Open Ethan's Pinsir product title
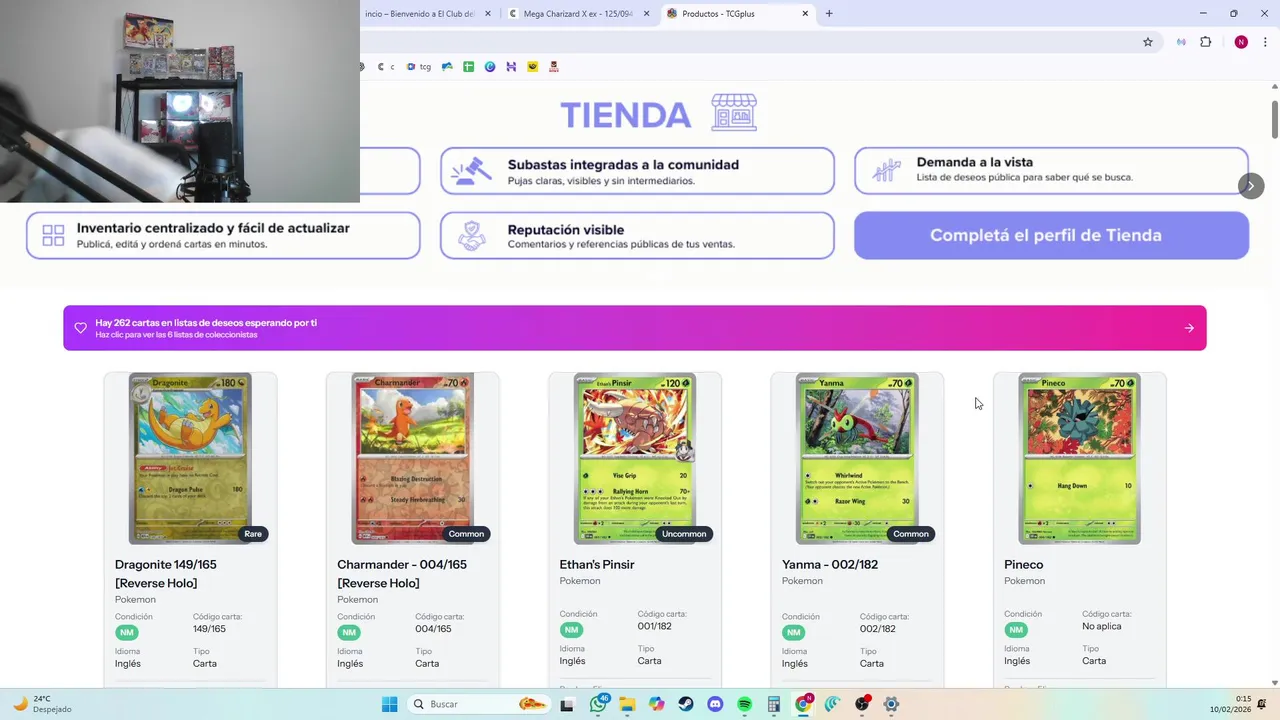The height and width of the screenshot is (720, 1280). (597, 565)
